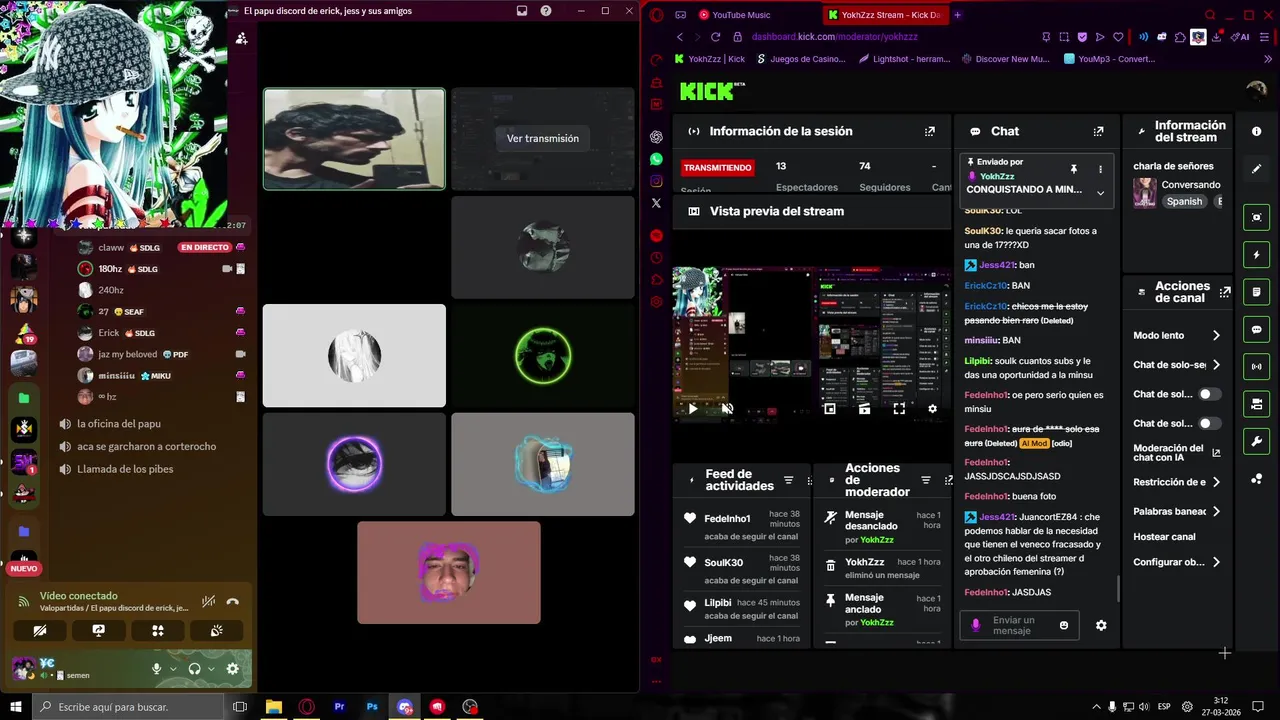Open Discord user settings gear
1280x720 pixels.
[233, 669]
